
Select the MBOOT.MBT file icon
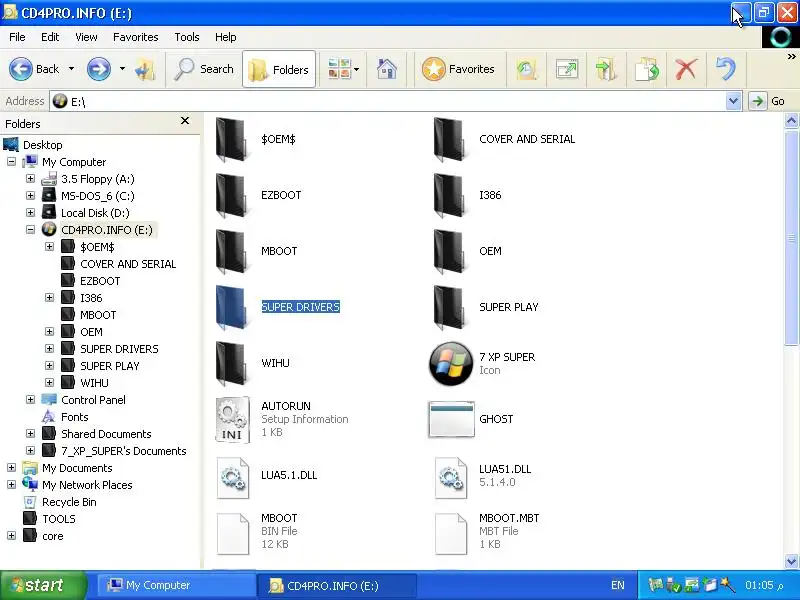[451, 534]
